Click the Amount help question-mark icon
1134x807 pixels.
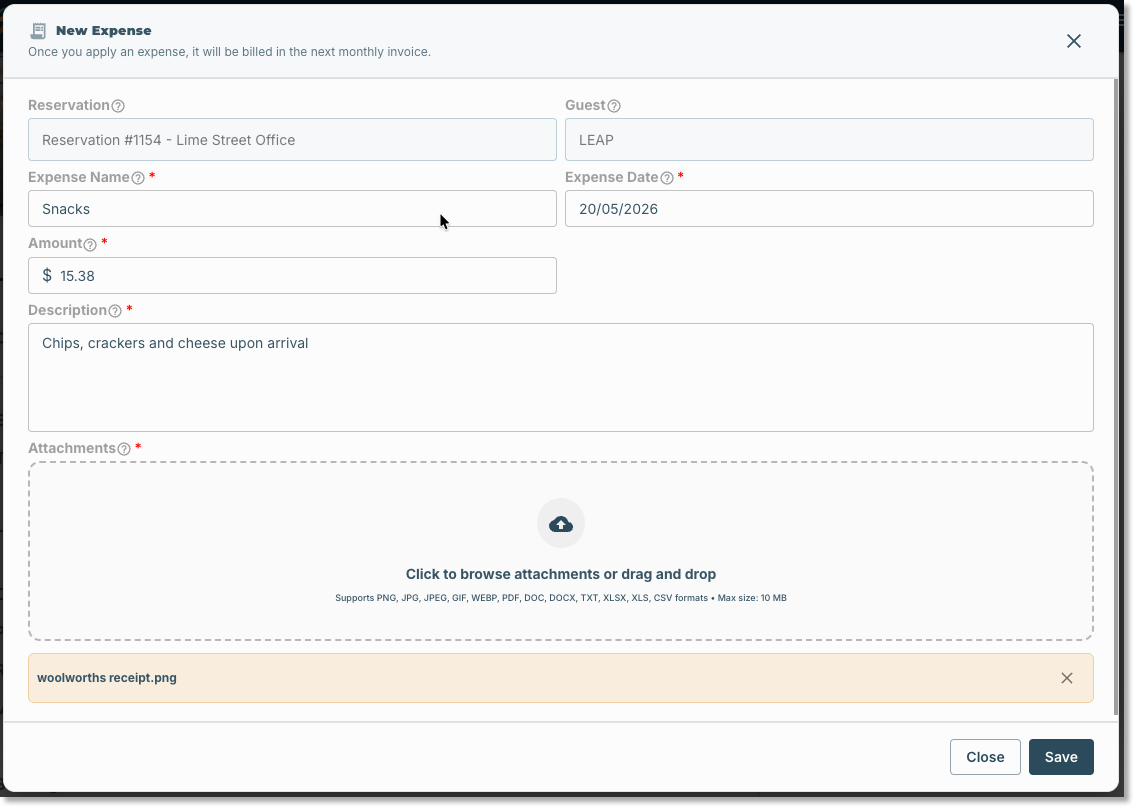(90, 244)
